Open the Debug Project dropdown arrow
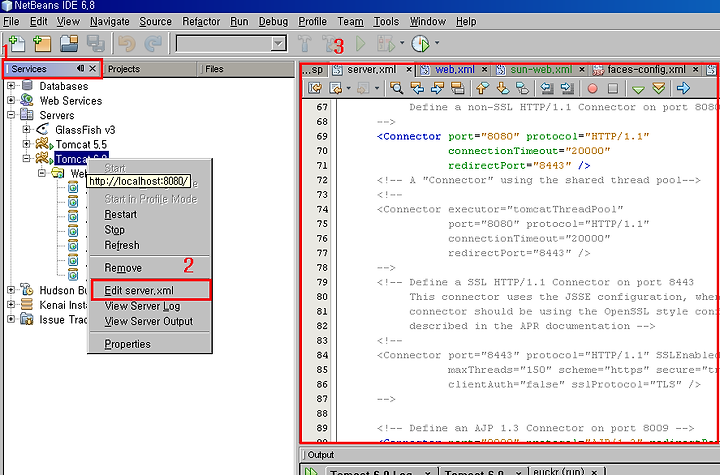The image size is (720, 475). coord(402,43)
